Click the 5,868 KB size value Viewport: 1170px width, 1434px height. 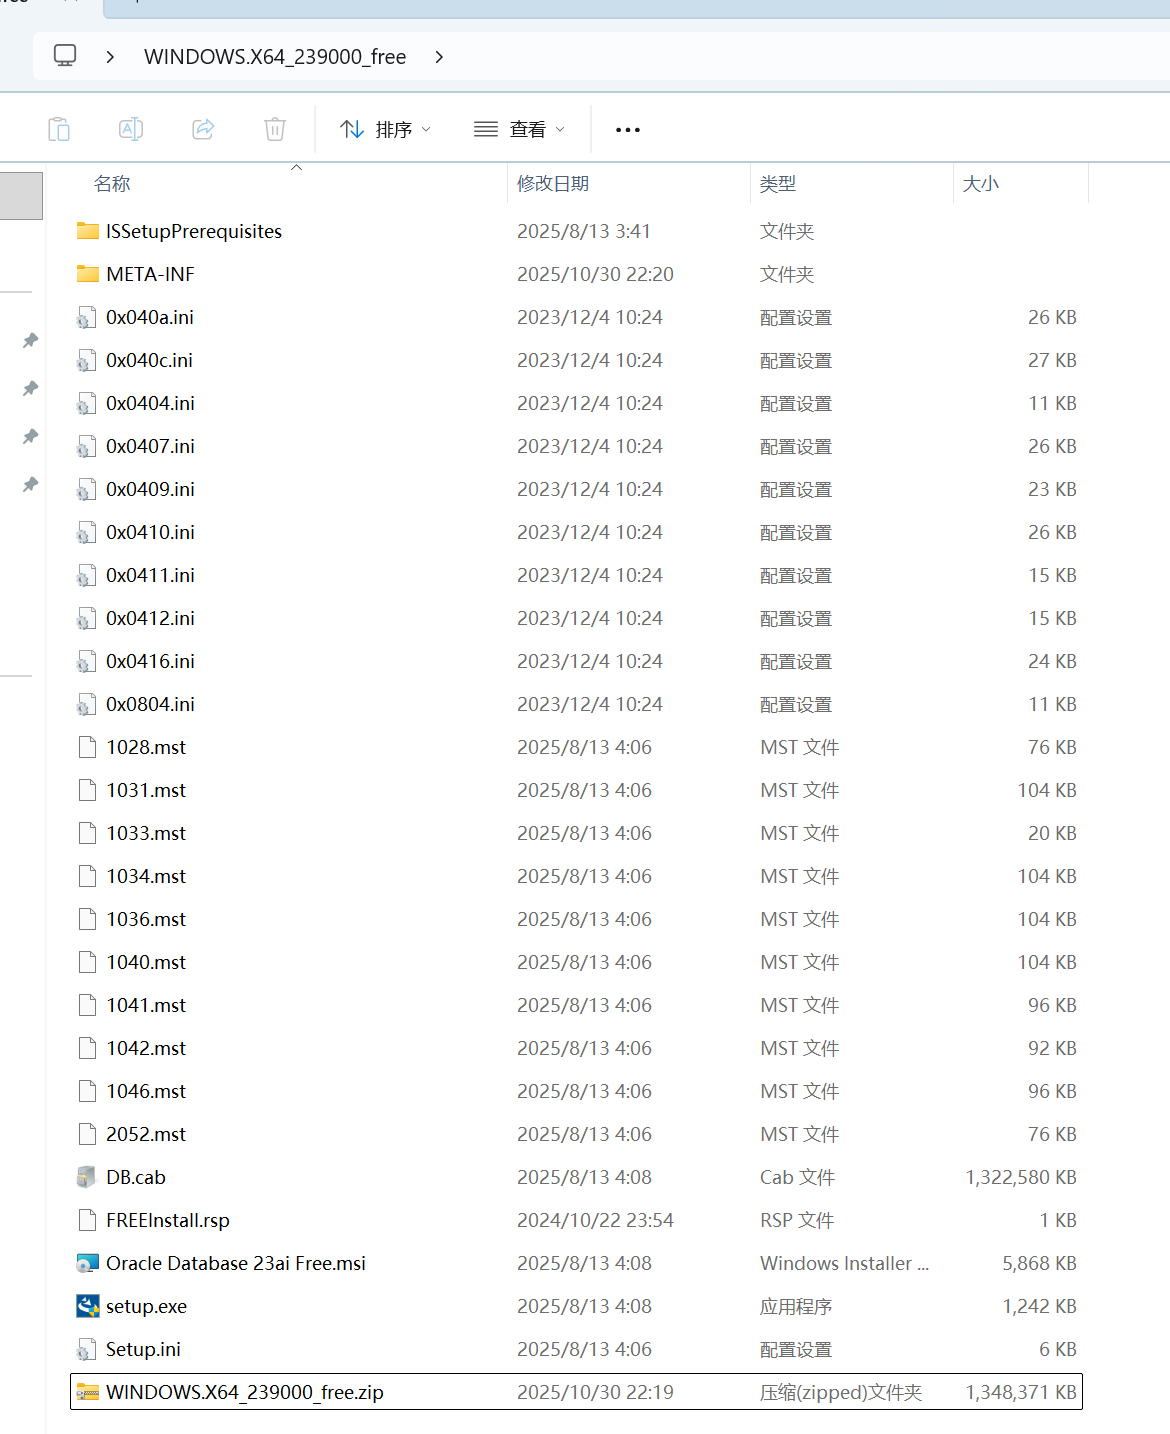coord(1040,1263)
